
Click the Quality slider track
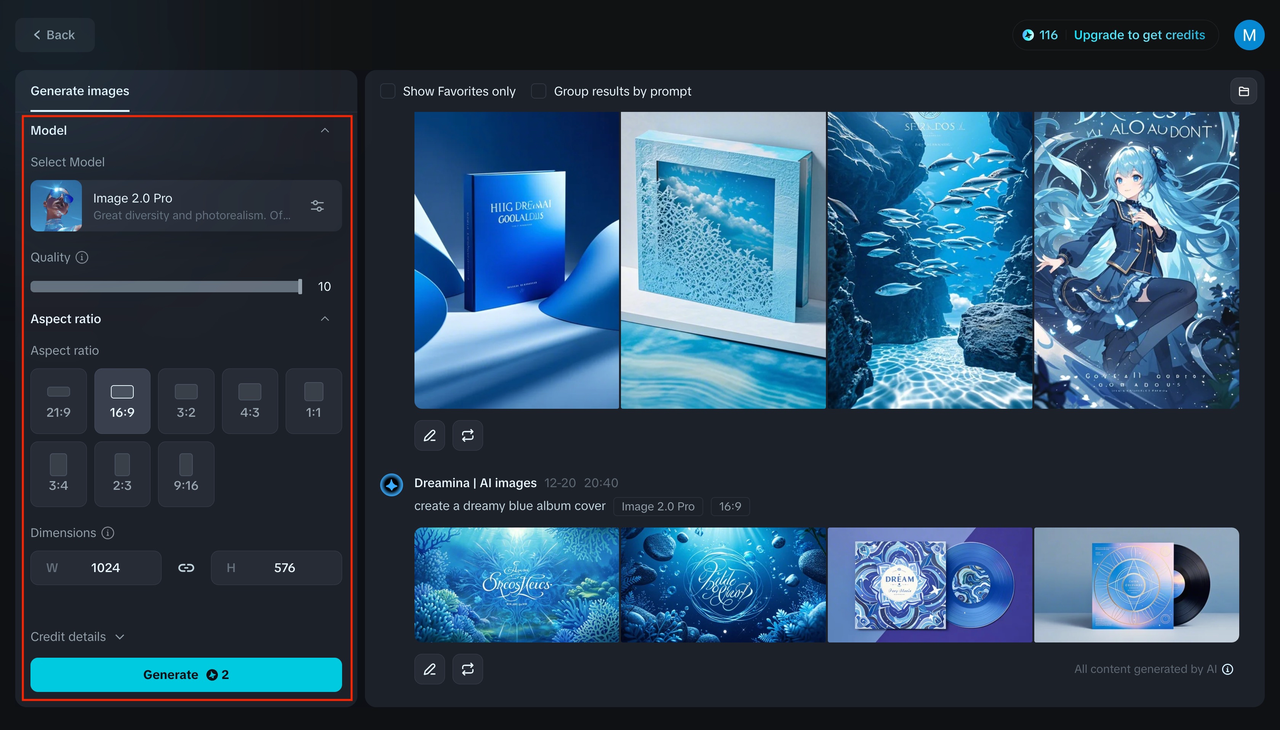coord(165,287)
